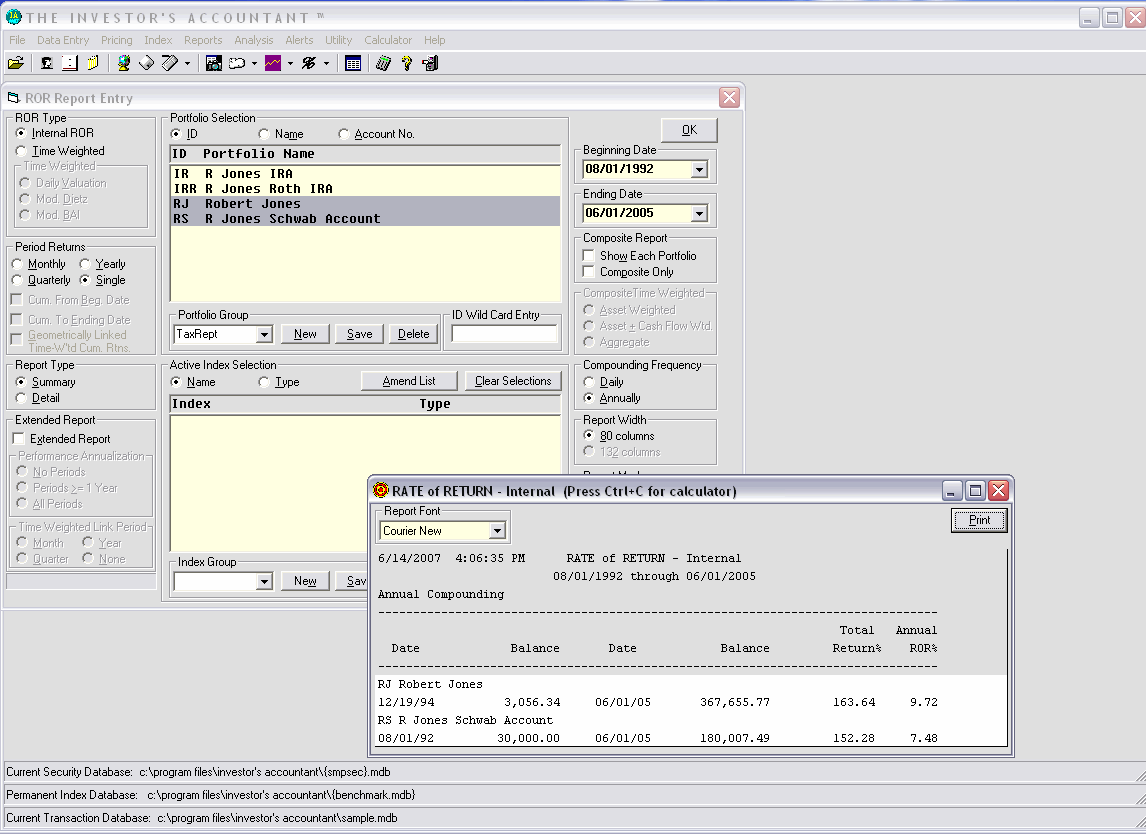1146x834 pixels.
Task: Select the Time Weighted ROR type
Action: pyautogui.click(x=22, y=151)
